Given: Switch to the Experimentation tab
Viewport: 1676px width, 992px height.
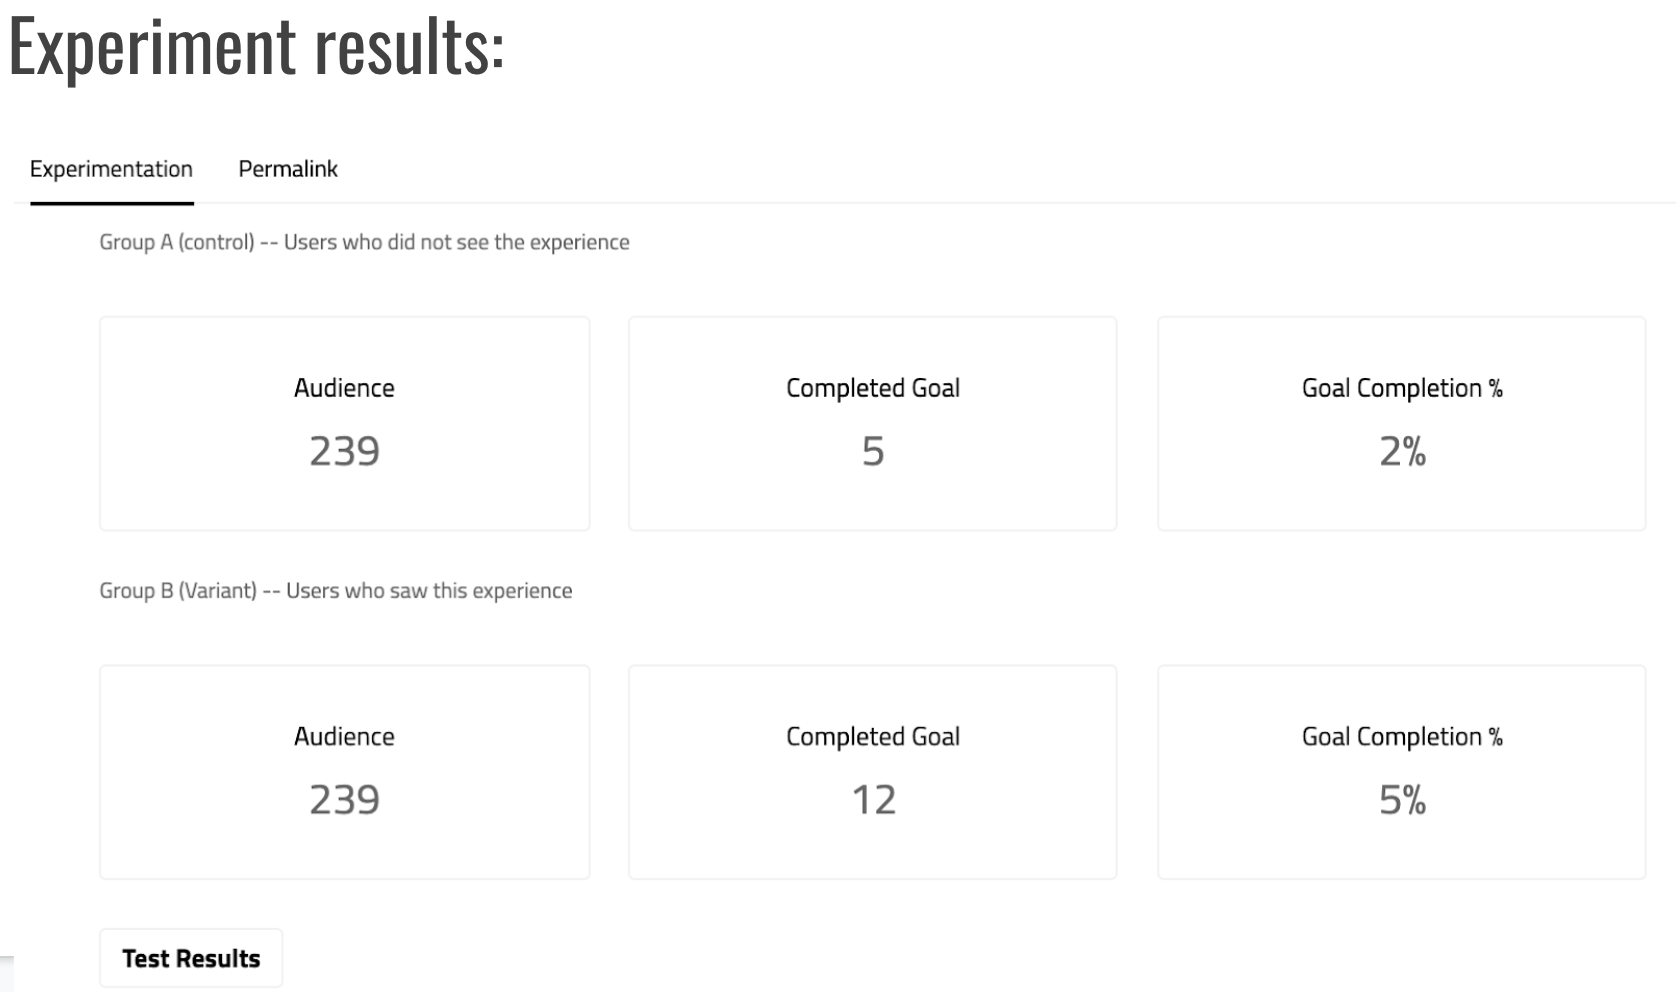Looking at the screenshot, I should 111,169.
